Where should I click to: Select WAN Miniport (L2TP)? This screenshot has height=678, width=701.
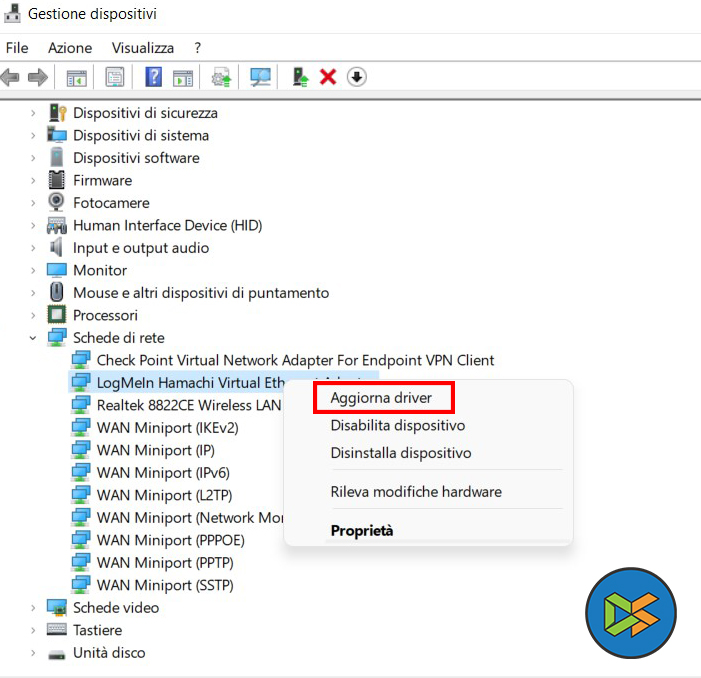[165, 495]
